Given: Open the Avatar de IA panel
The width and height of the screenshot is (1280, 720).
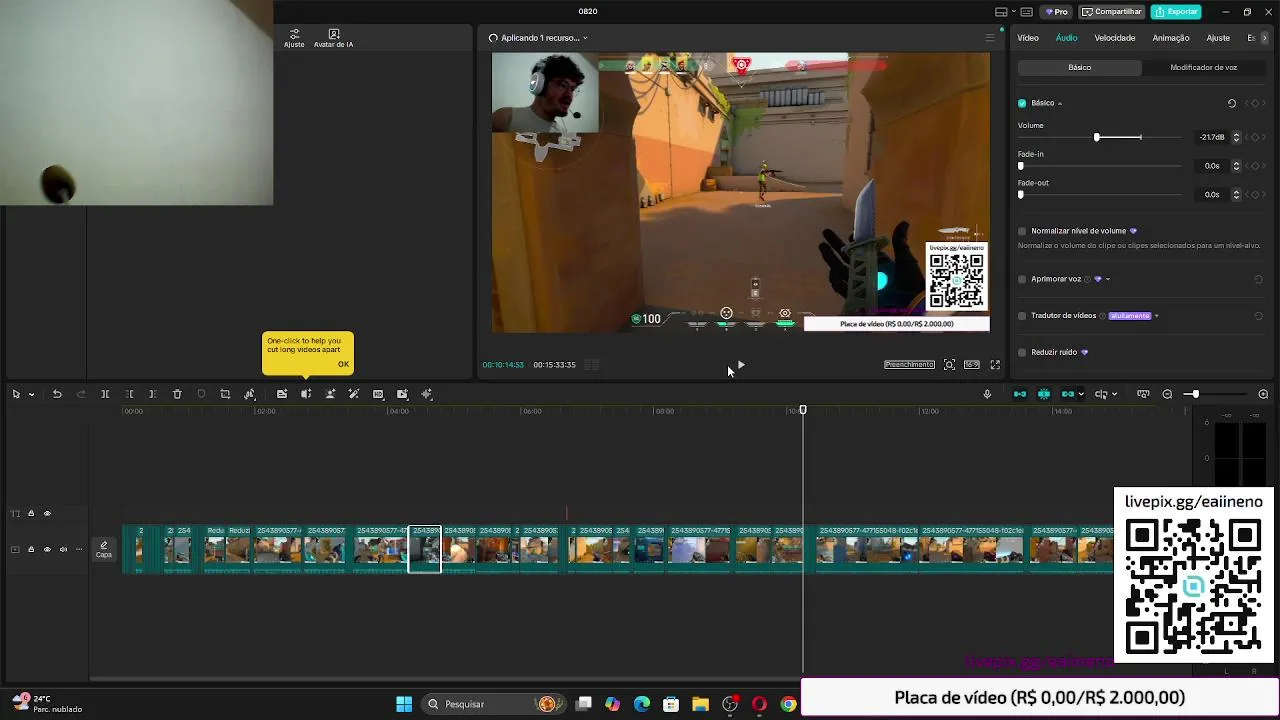Looking at the screenshot, I should point(333,38).
